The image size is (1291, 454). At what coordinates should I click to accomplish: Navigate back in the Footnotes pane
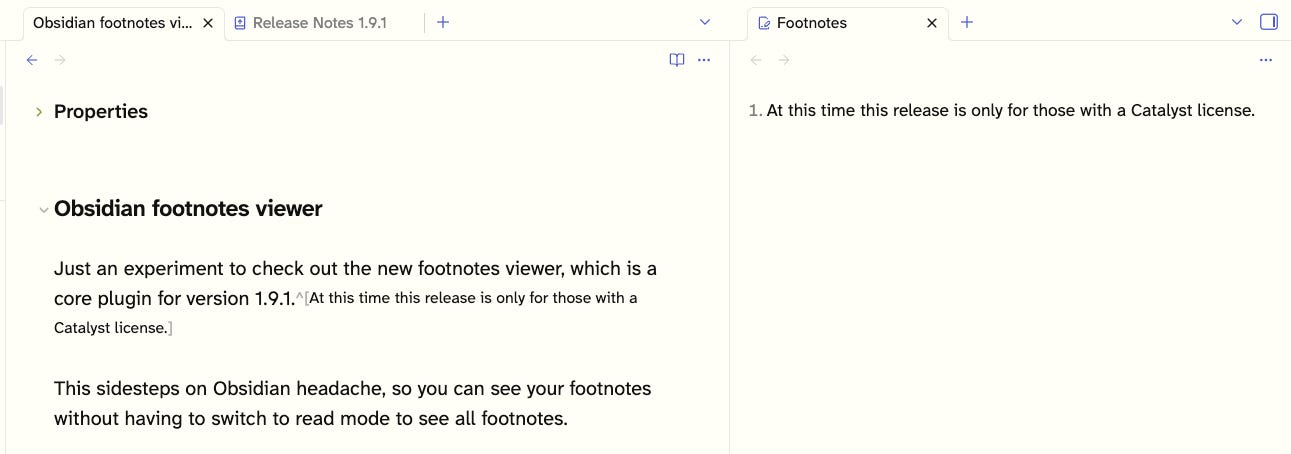[x=756, y=60]
